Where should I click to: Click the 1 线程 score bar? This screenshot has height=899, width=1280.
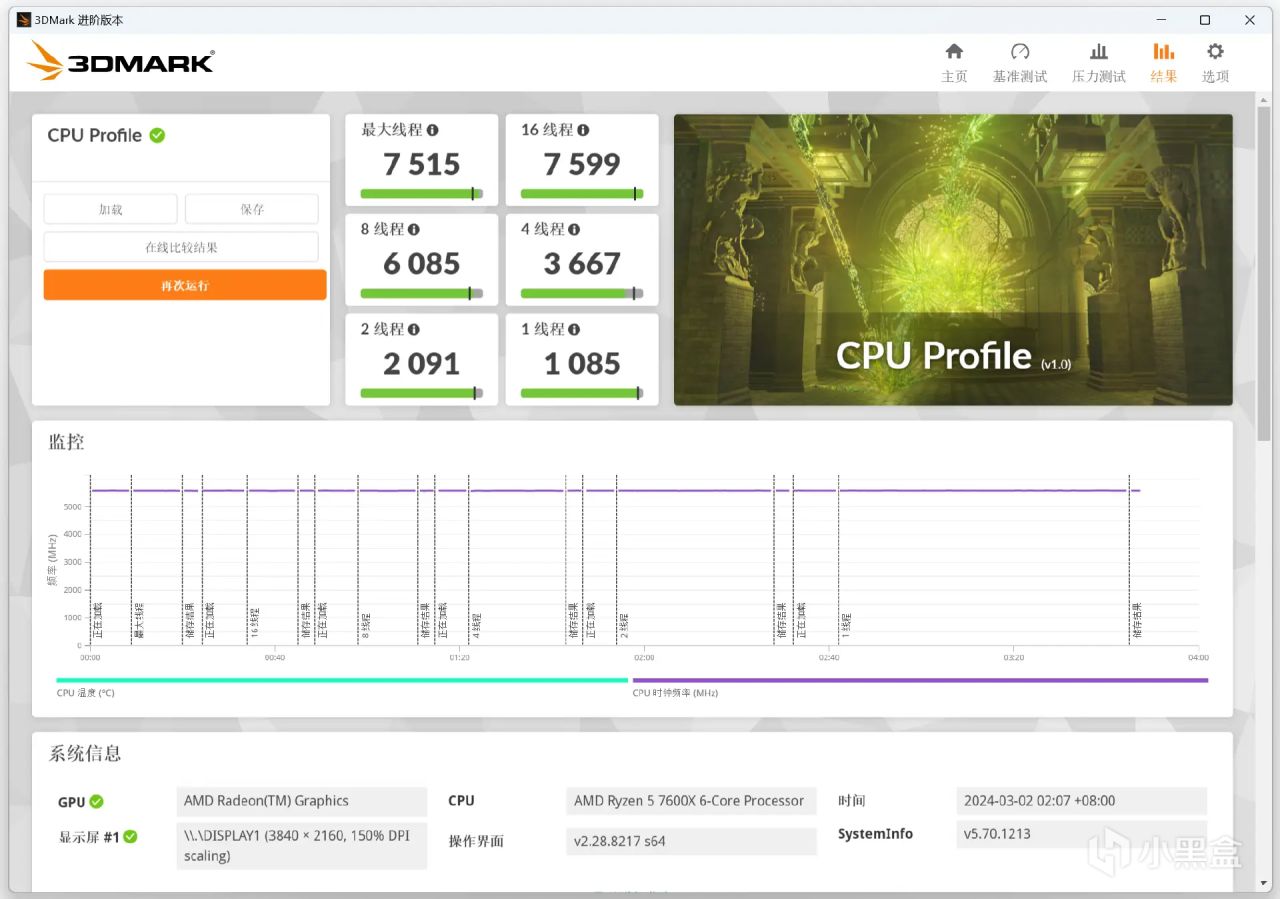pyautogui.click(x=582, y=393)
